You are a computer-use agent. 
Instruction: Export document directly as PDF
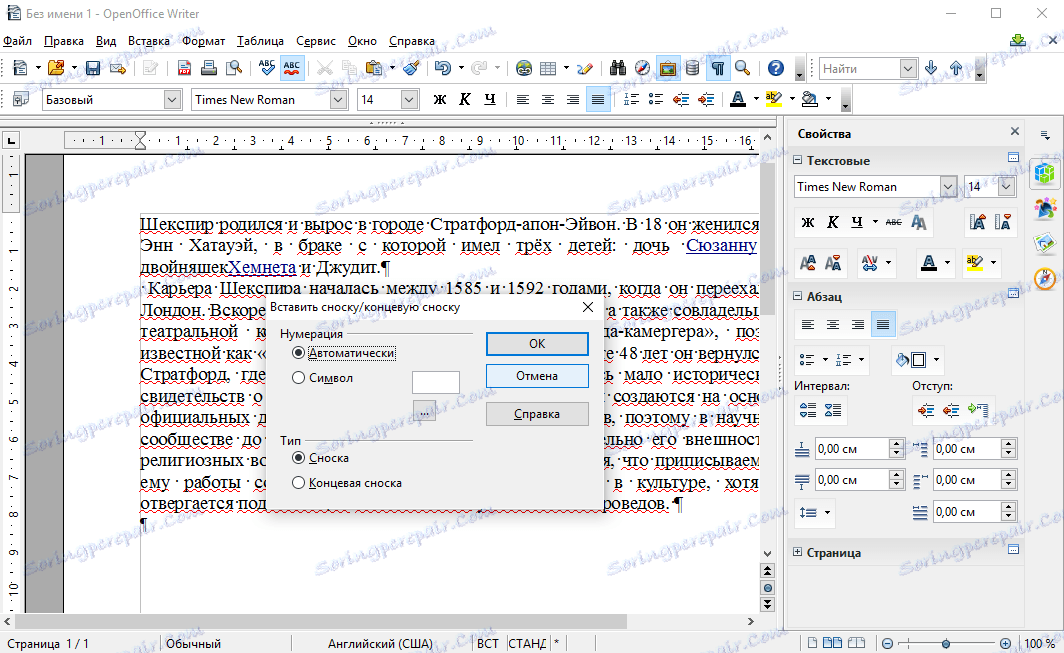click(184, 68)
